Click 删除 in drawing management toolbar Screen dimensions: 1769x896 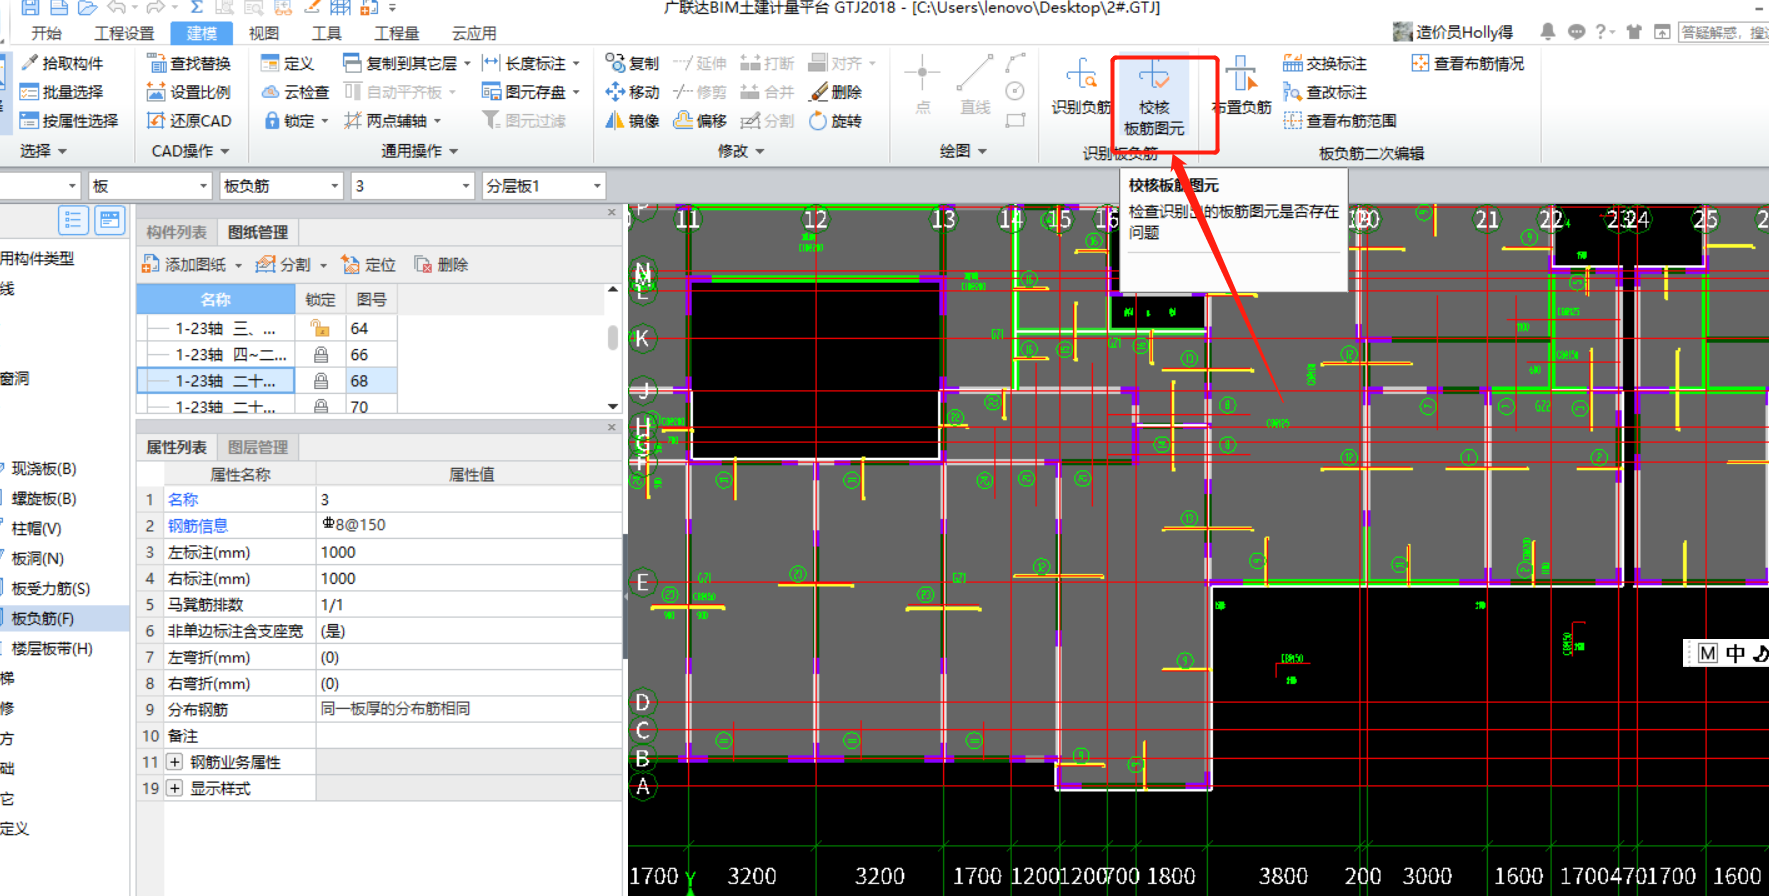pos(441,265)
